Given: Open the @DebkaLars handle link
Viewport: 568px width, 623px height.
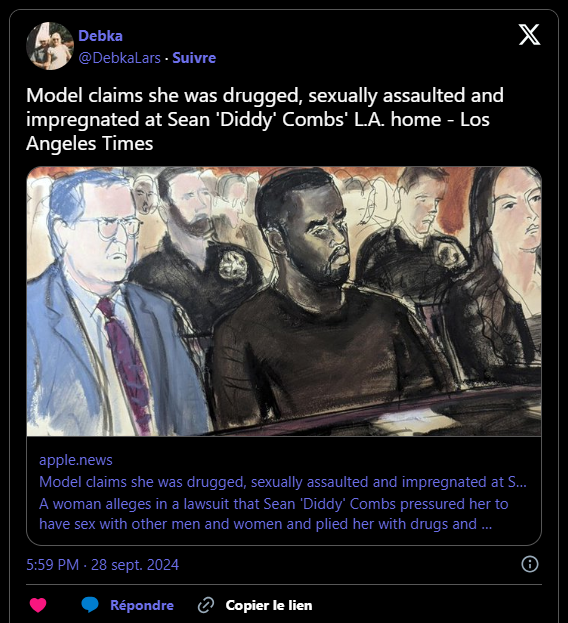Looking at the screenshot, I should pyautogui.click(x=120, y=58).
